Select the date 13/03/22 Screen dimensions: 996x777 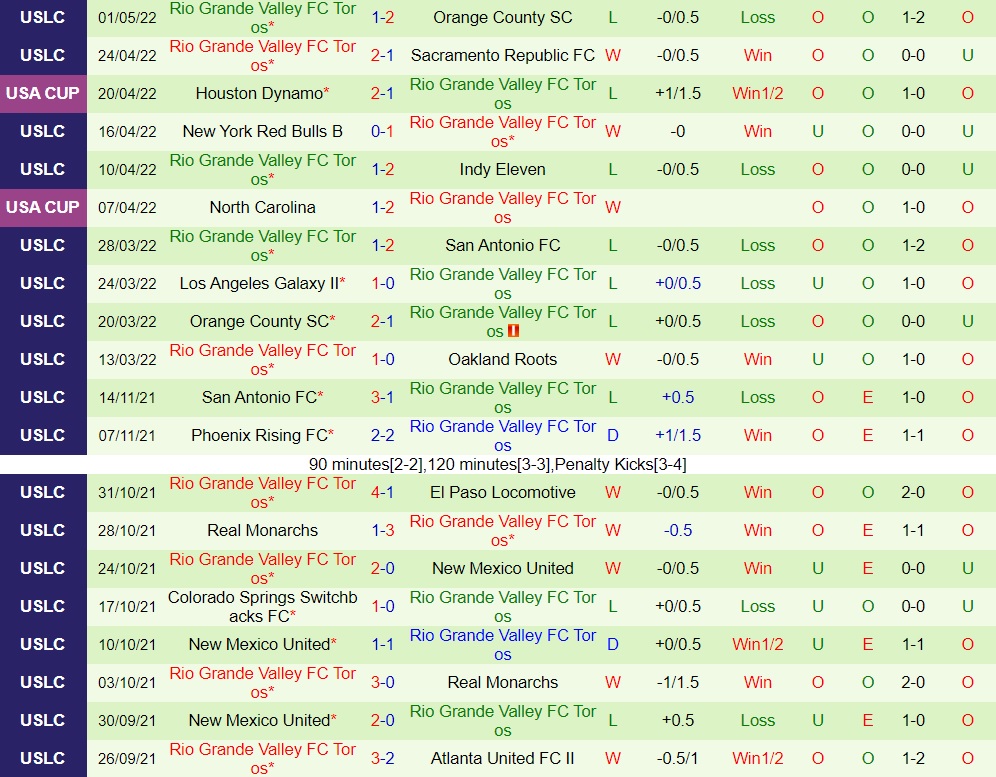[x=127, y=360]
